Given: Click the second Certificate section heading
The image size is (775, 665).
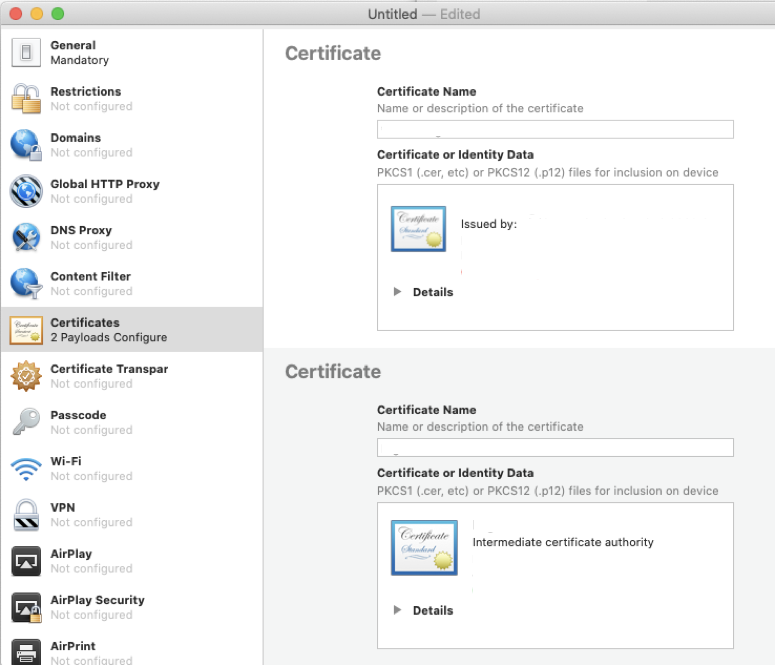Looking at the screenshot, I should coord(333,372).
